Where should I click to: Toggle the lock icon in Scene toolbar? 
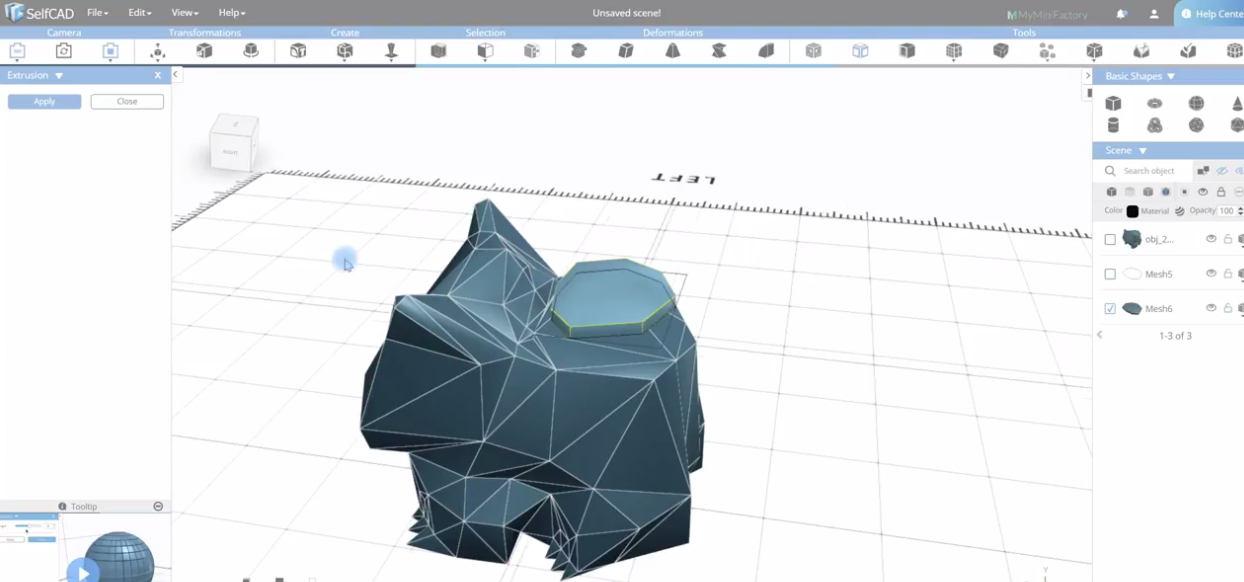click(1221, 192)
